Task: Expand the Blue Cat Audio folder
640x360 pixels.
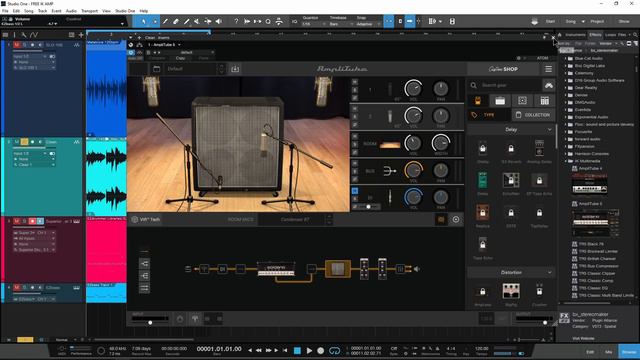Action: pos(566,58)
